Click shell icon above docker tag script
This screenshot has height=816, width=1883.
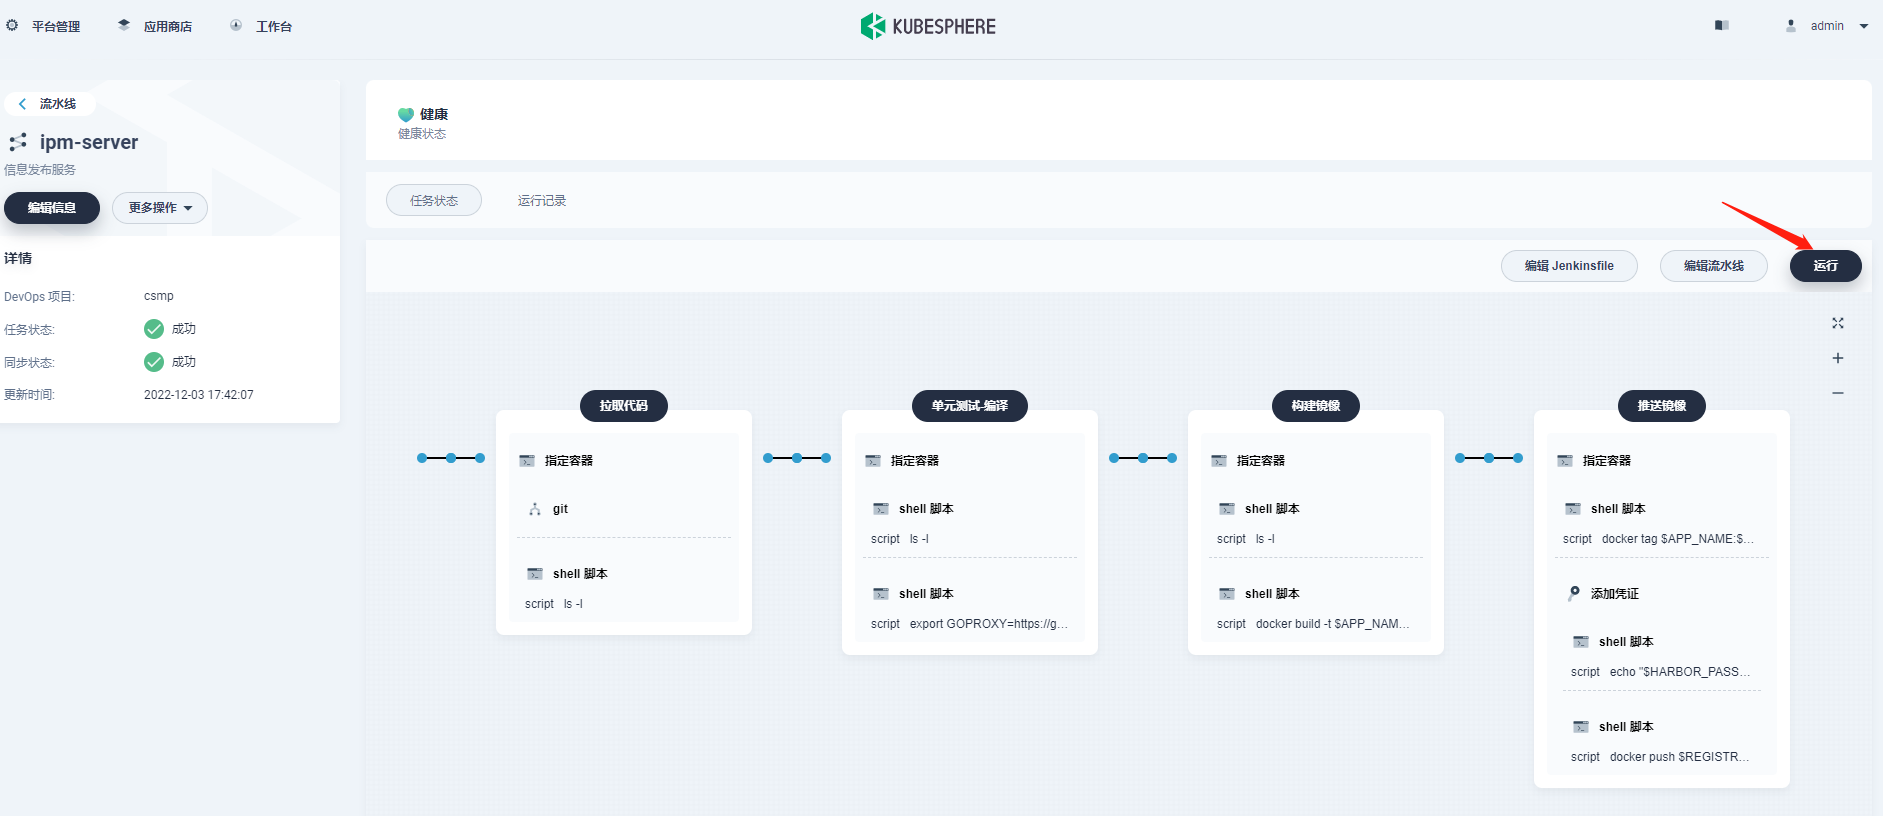coord(1573,509)
